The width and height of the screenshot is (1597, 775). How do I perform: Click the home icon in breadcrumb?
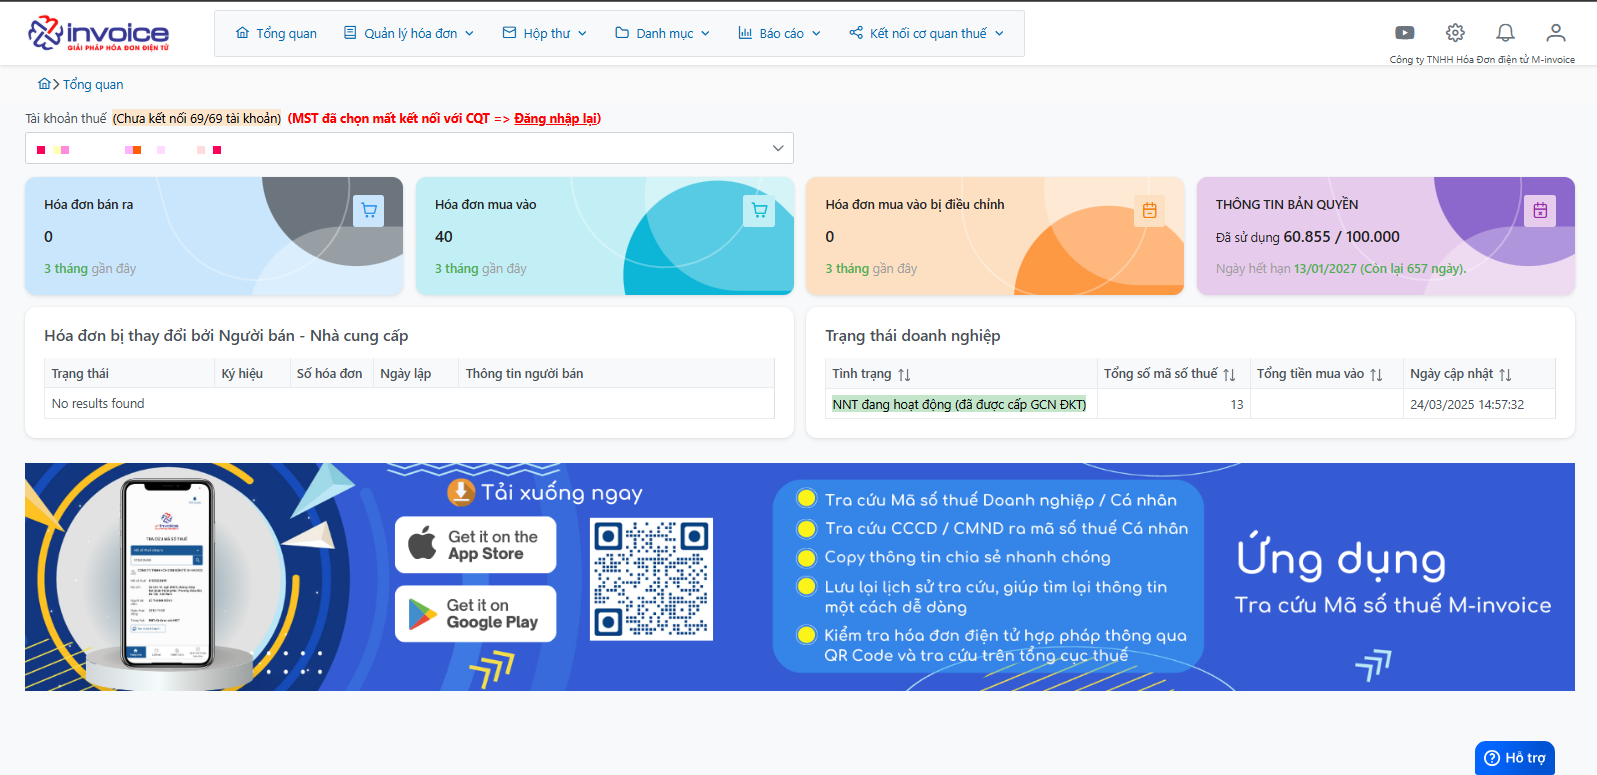[44, 84]
